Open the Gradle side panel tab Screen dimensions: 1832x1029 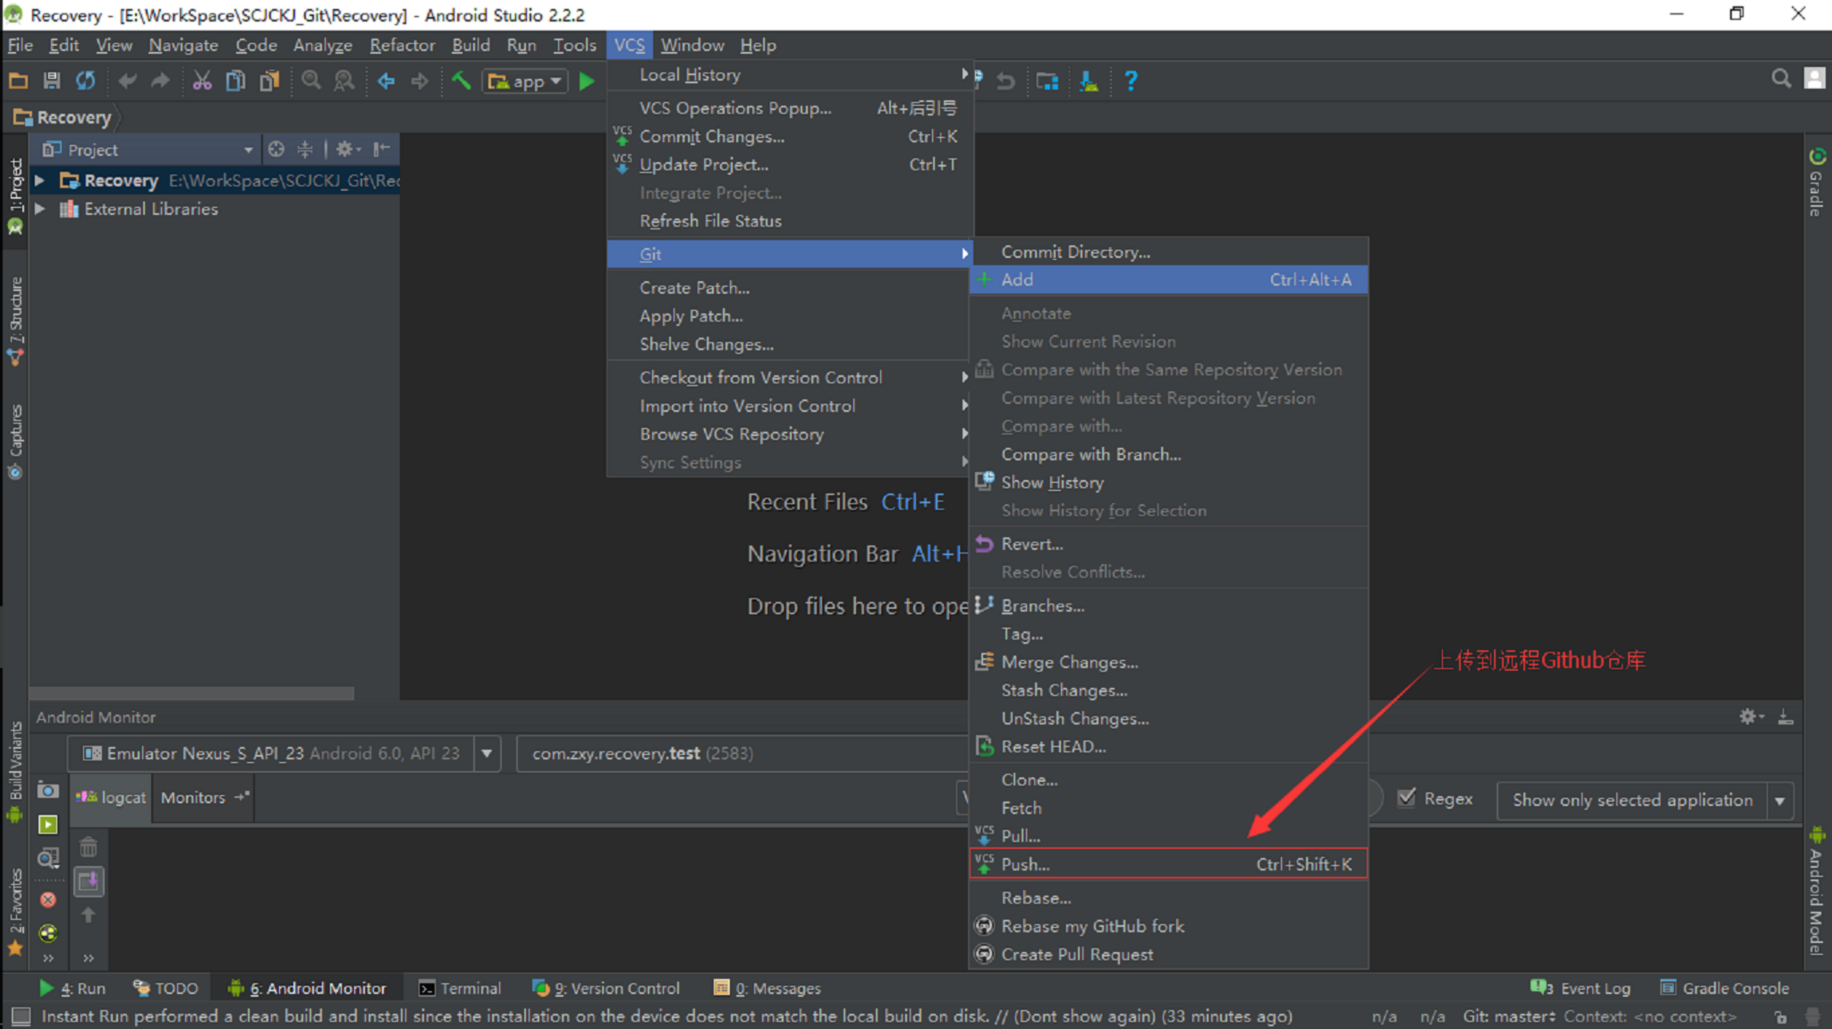click(x=1816, y=182)
